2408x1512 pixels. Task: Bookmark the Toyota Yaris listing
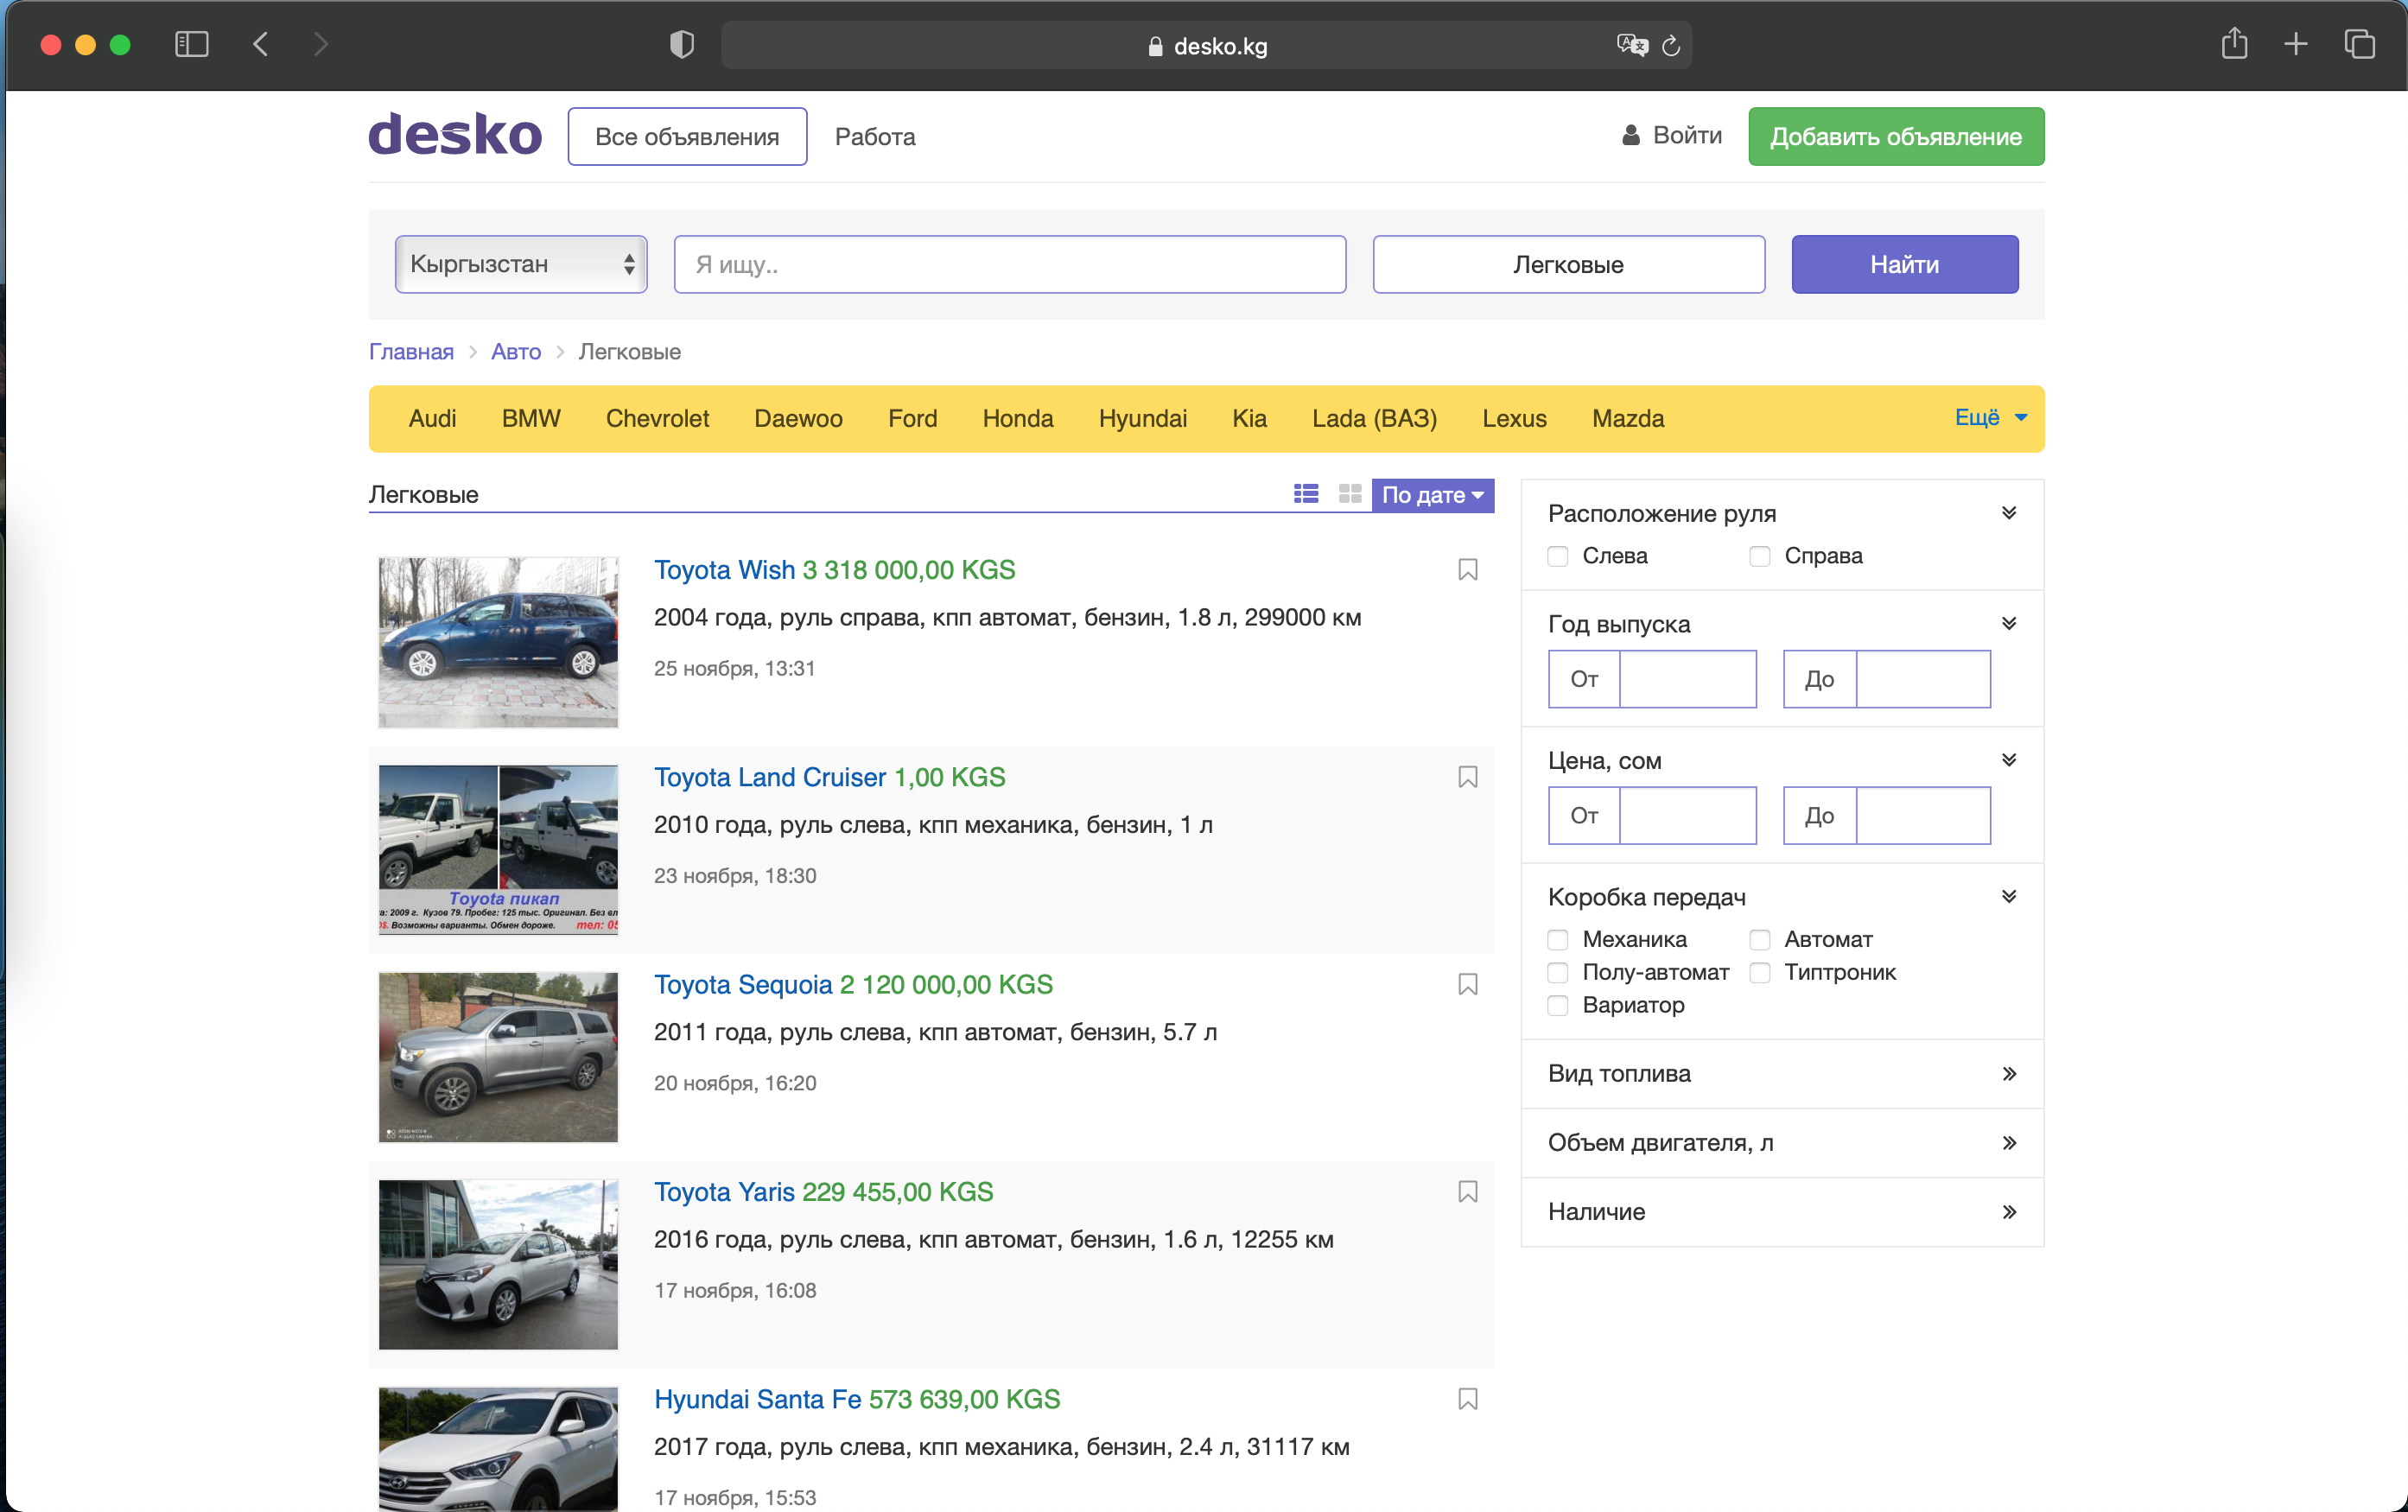1467,1192
